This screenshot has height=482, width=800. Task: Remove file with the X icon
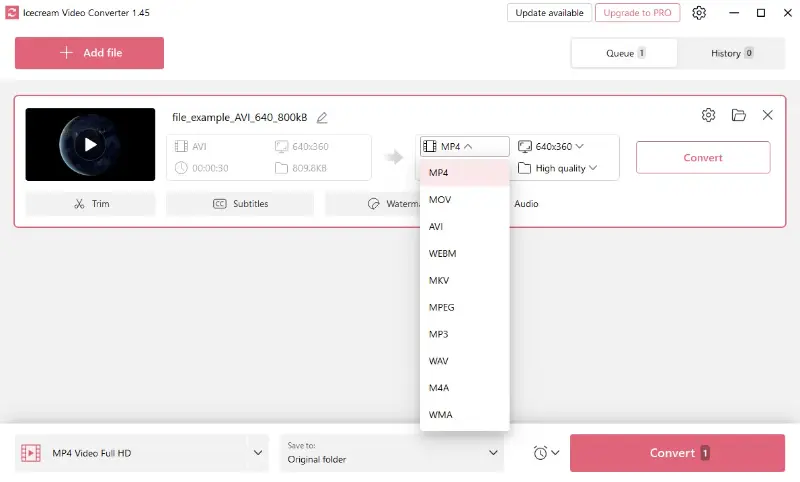pyautogui.click(x=767, y=115)
